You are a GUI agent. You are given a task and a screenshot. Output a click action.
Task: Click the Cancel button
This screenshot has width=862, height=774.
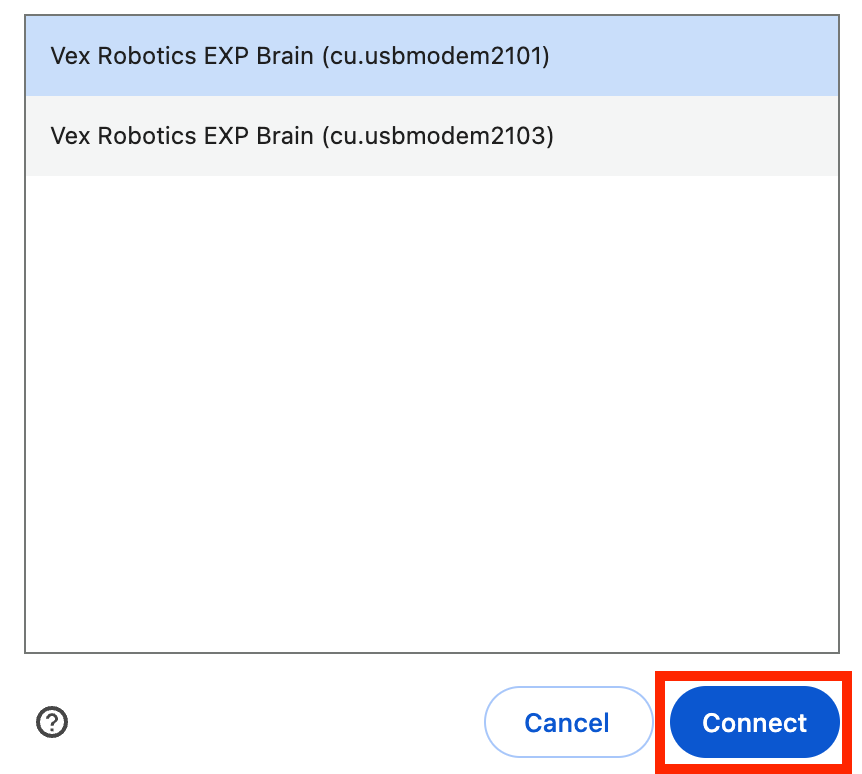tap(567, 722)
